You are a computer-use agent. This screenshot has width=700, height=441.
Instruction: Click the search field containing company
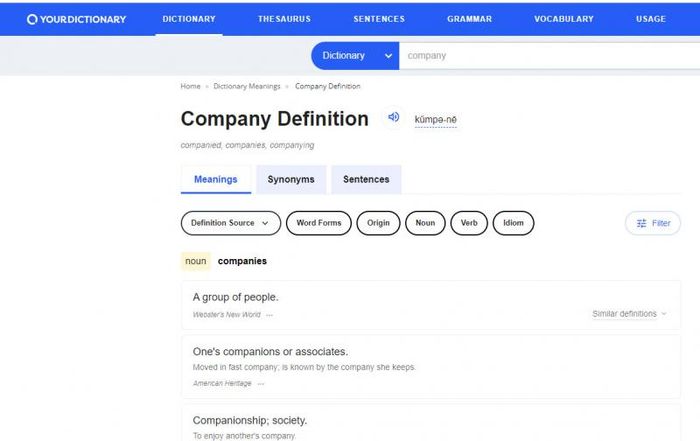click(x=549, y=56)
